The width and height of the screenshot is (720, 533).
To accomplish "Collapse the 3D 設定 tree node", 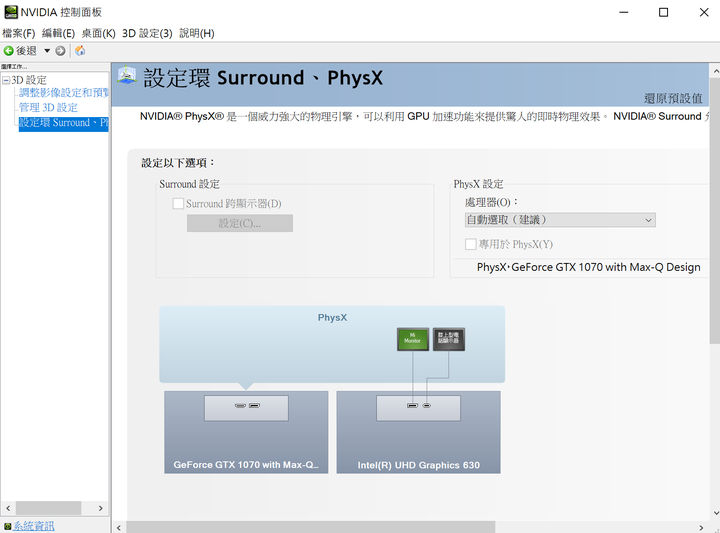I will pyautogui.click(x=6, y=80).
